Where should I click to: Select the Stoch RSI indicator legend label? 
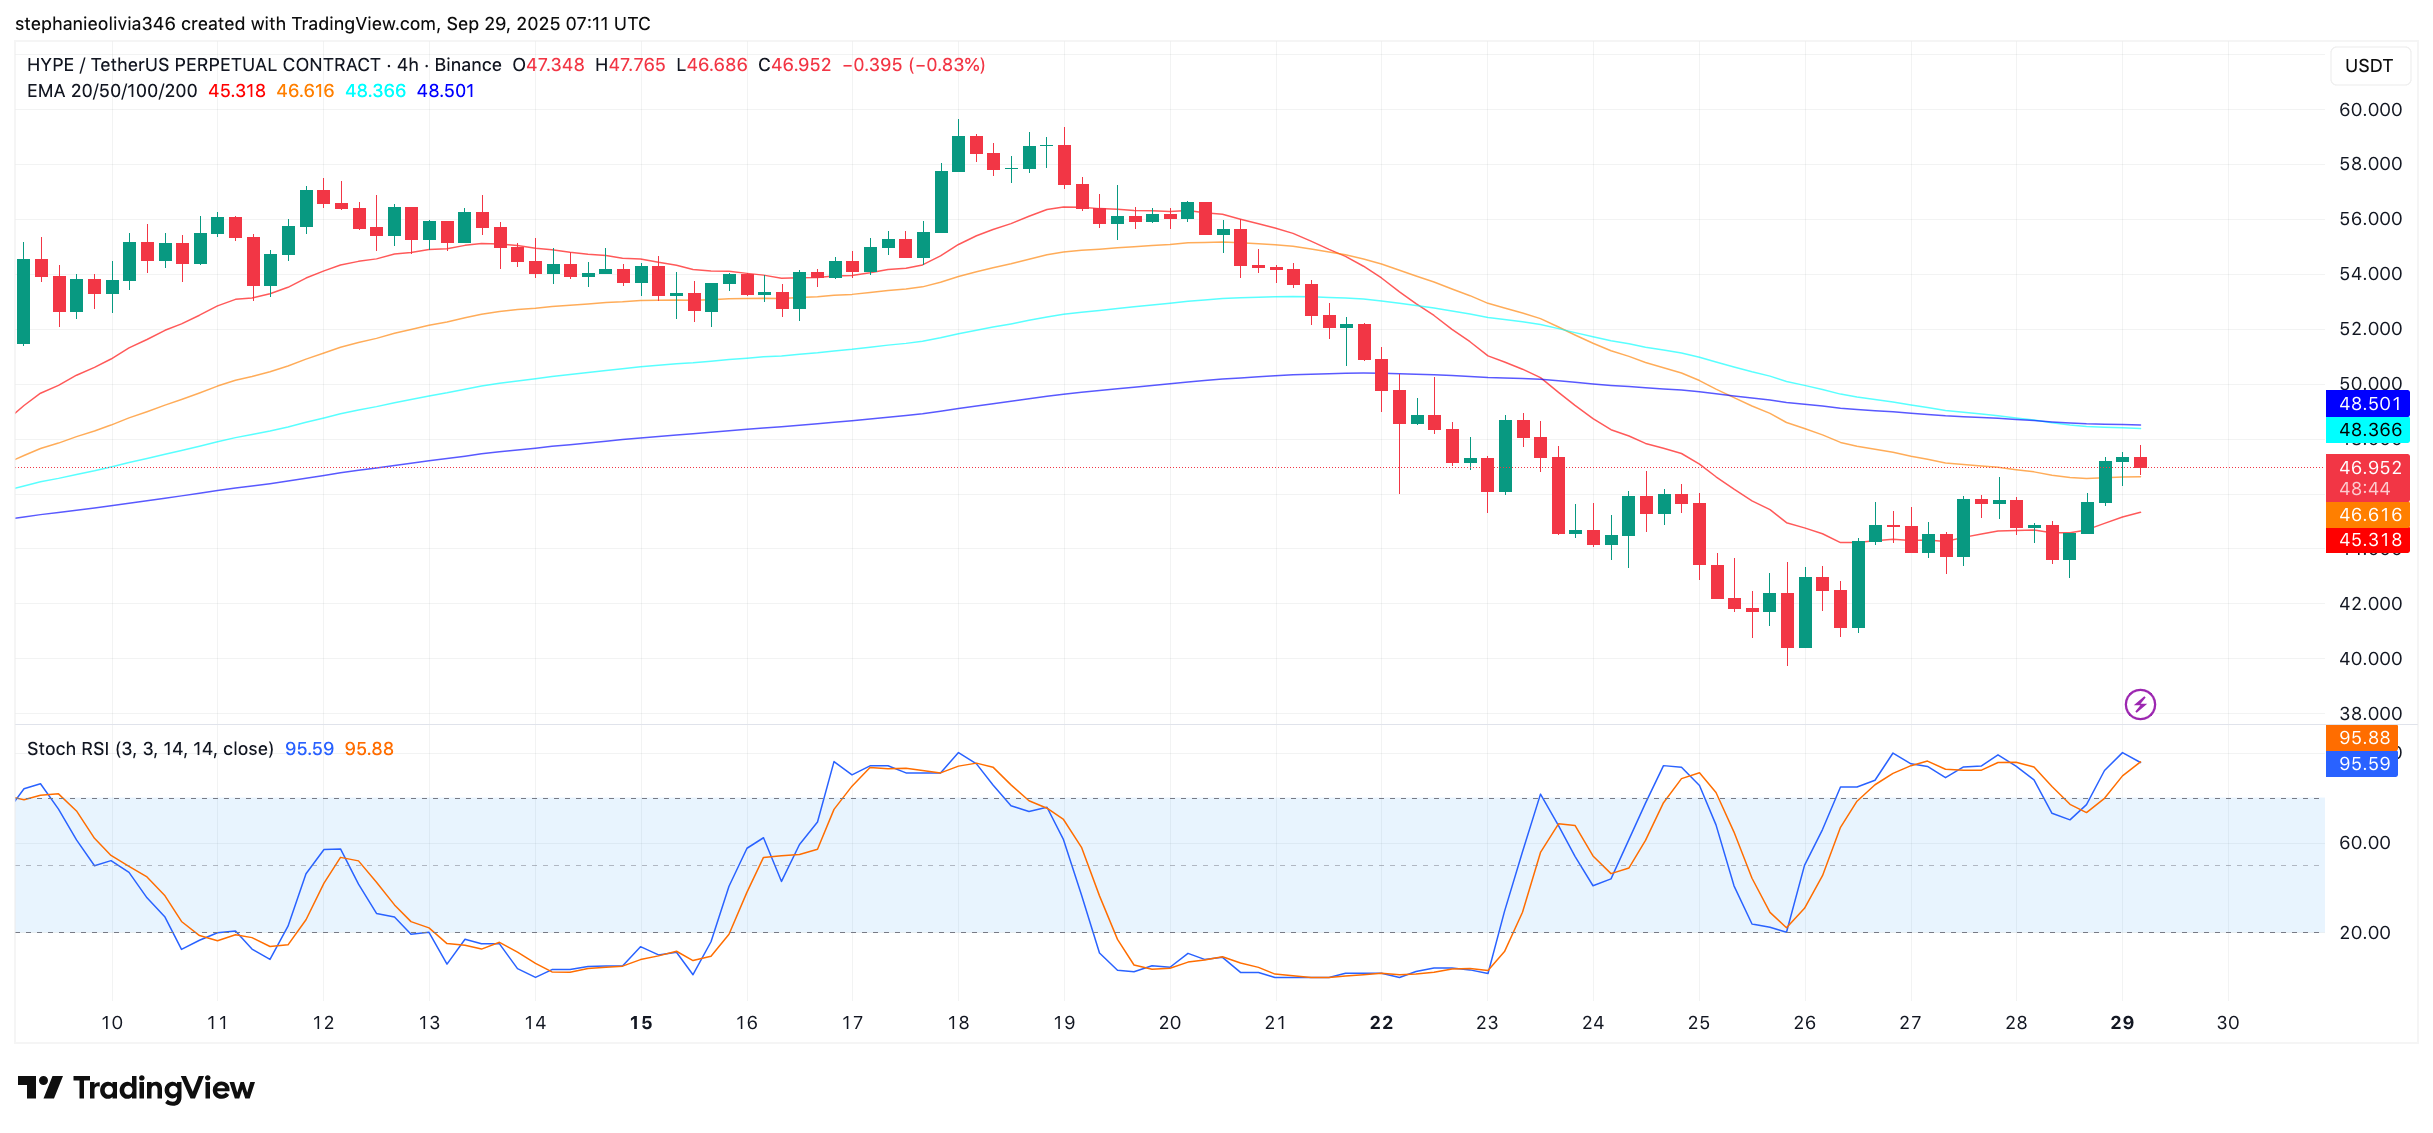[150, 749]
